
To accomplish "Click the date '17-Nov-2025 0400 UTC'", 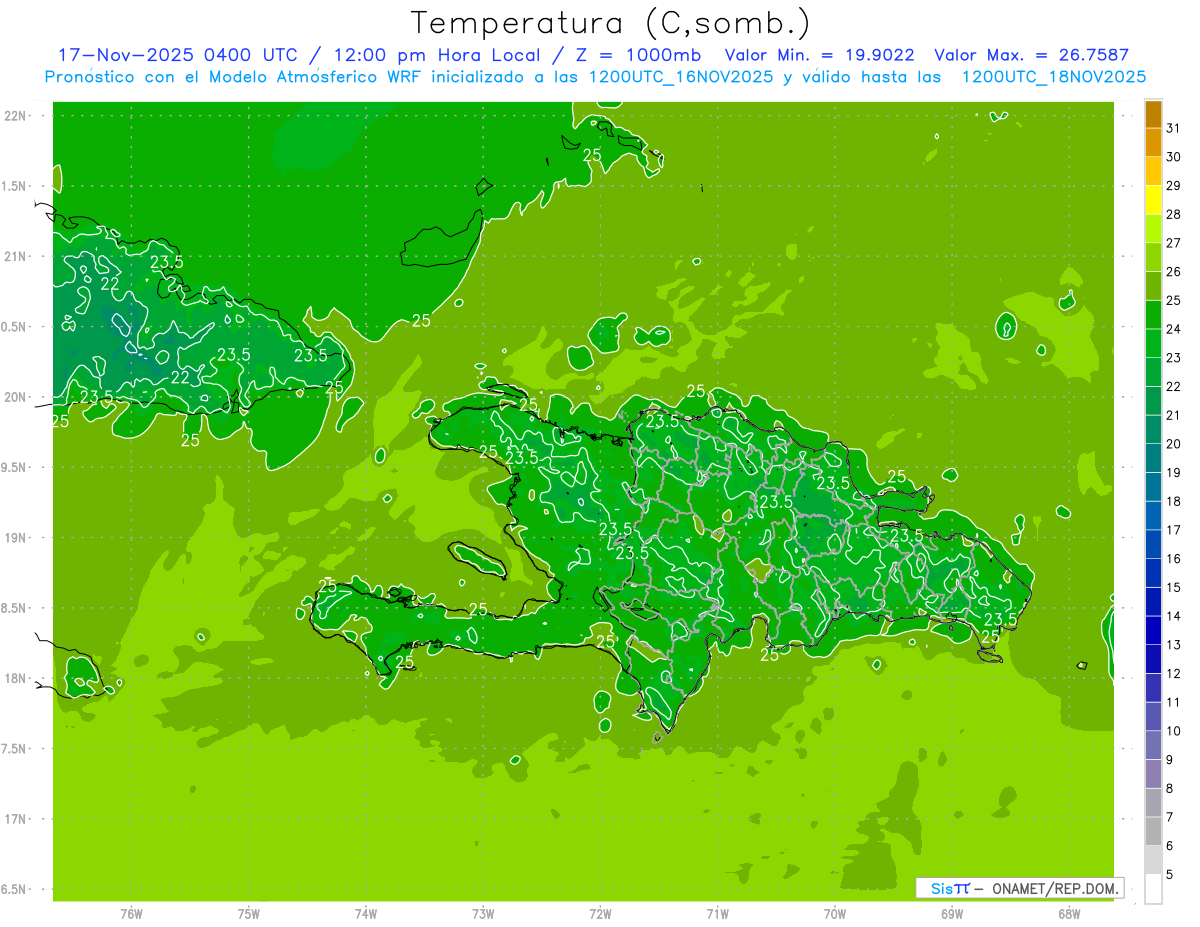I will tap(177, 55).
